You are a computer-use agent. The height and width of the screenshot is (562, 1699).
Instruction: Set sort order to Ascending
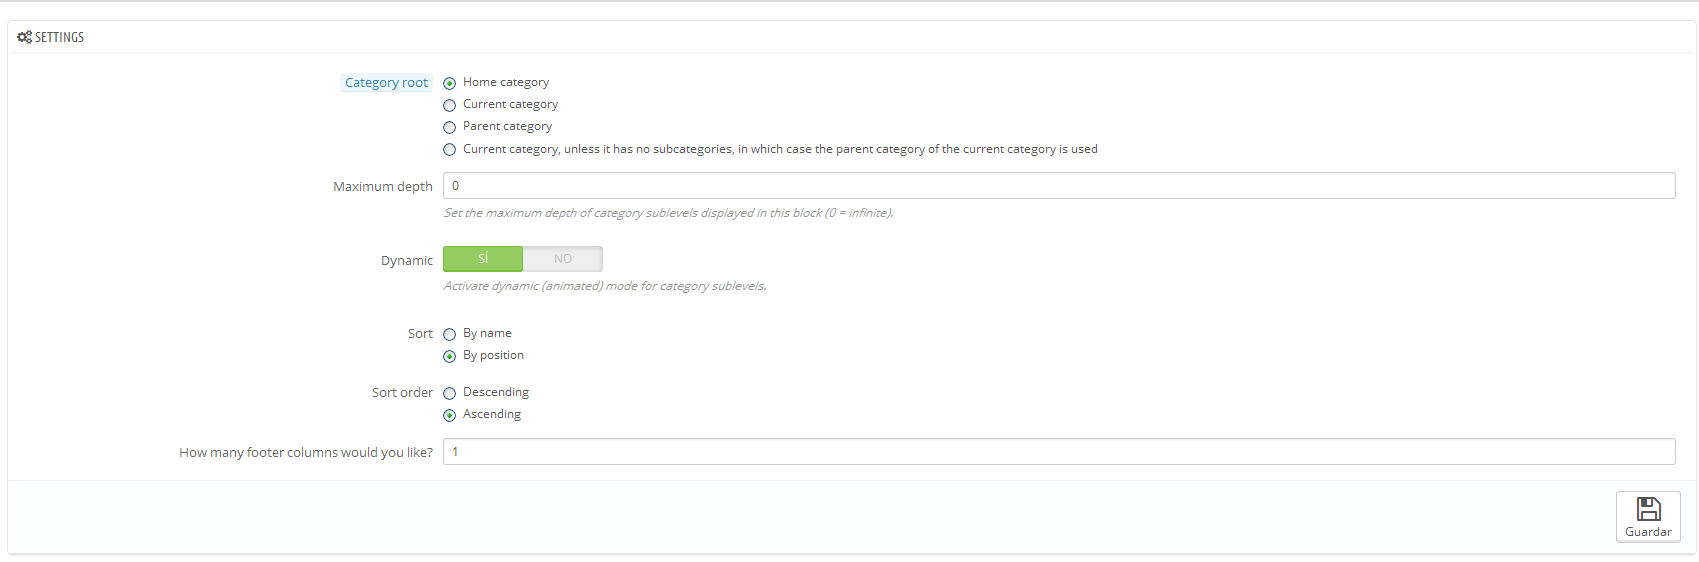tap(449, 415)
